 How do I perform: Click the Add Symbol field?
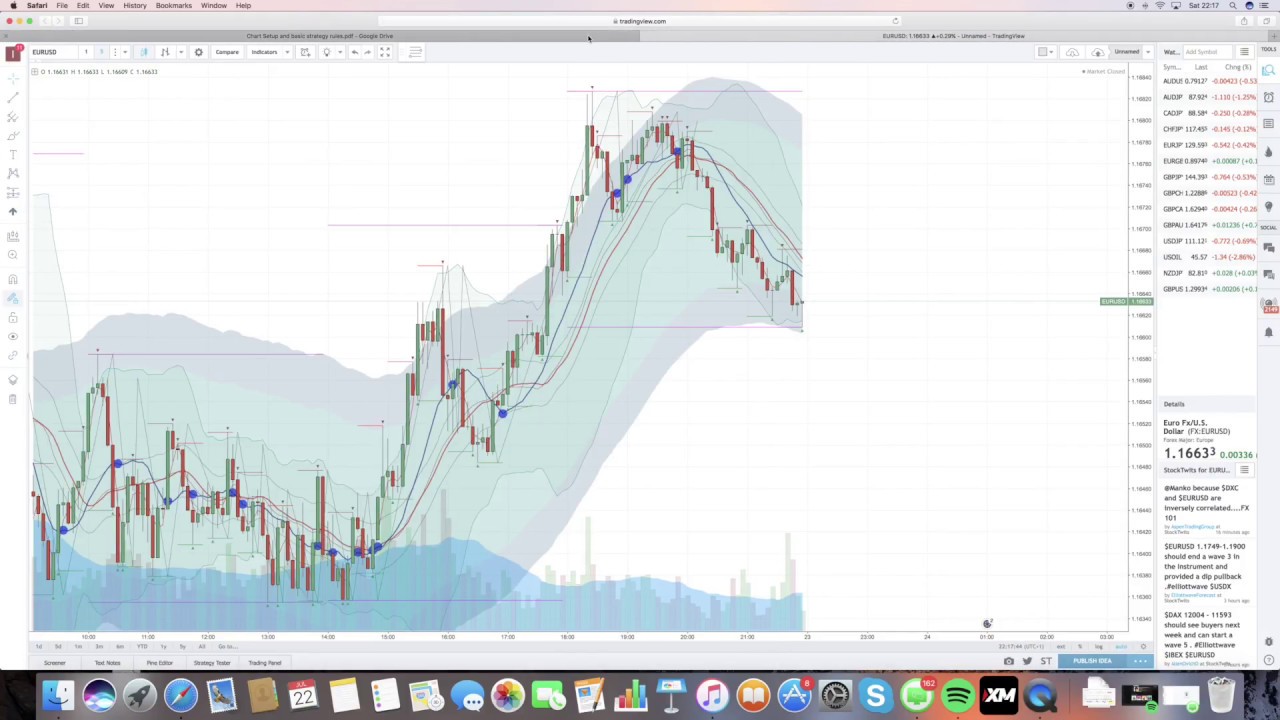[1206, 52]
